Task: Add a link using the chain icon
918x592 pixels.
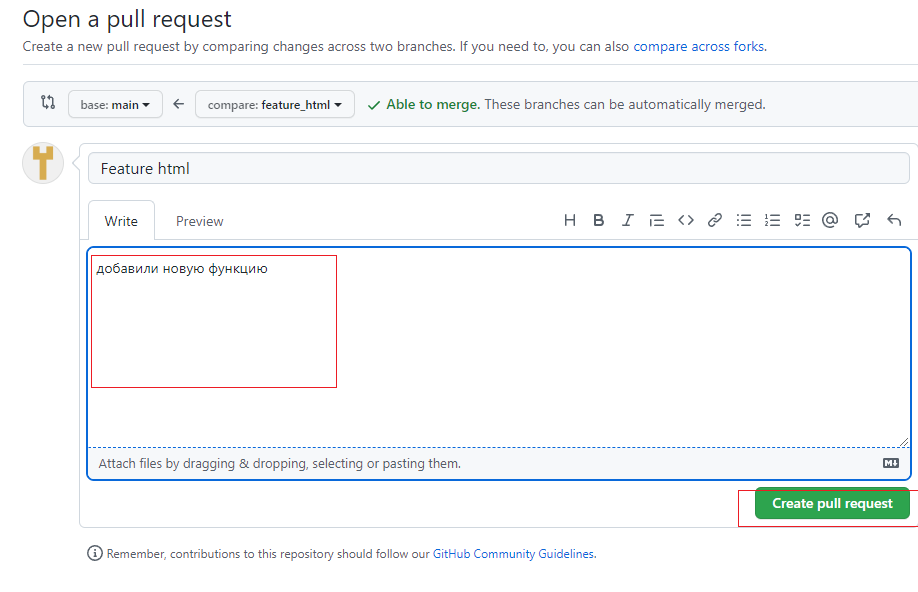Action: click(x=714, y=220)
